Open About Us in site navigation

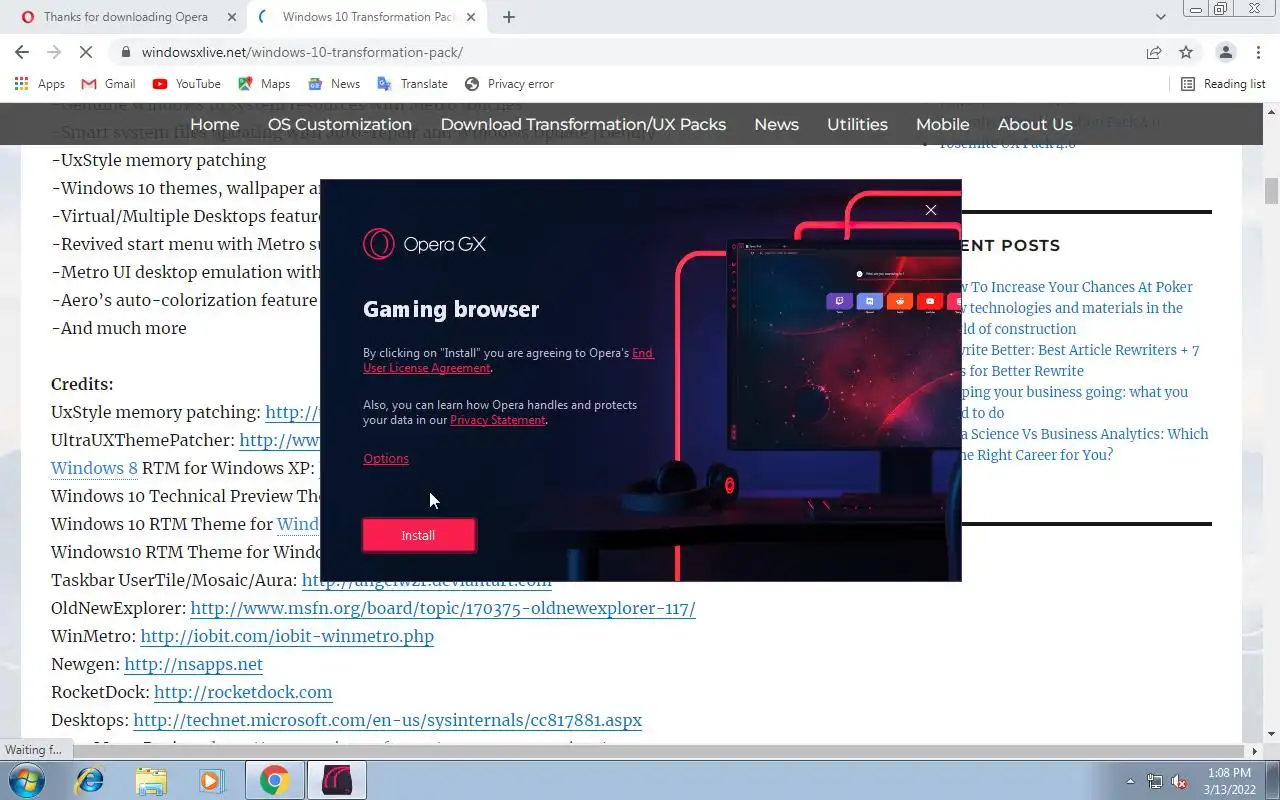tap(1035, 124)
